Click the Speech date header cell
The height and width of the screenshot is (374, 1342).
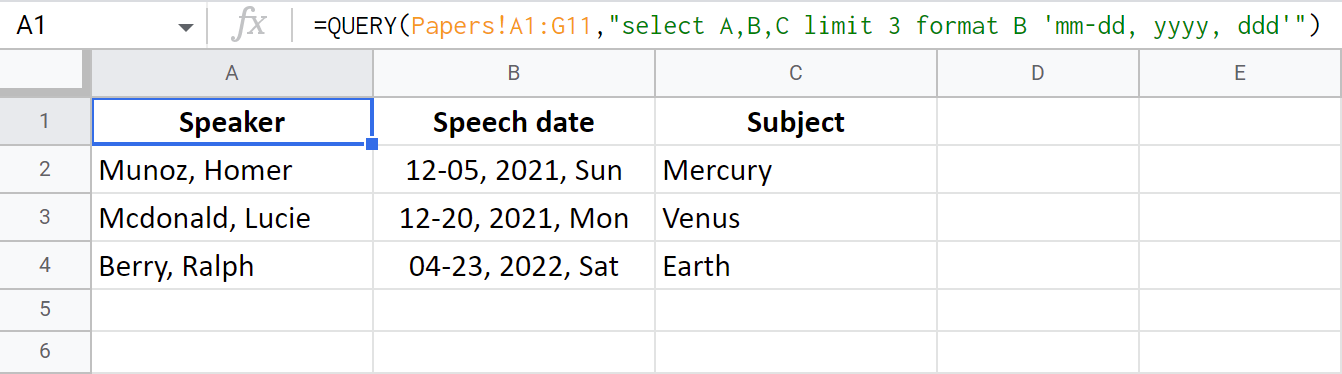(x=514, y=122)
